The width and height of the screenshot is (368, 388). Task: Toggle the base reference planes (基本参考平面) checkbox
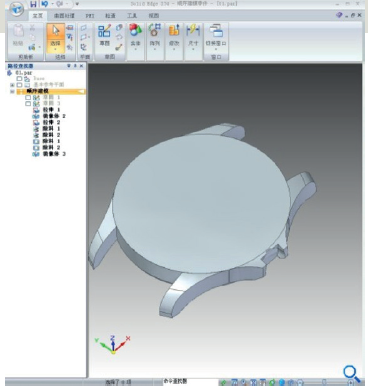(19, 85)
